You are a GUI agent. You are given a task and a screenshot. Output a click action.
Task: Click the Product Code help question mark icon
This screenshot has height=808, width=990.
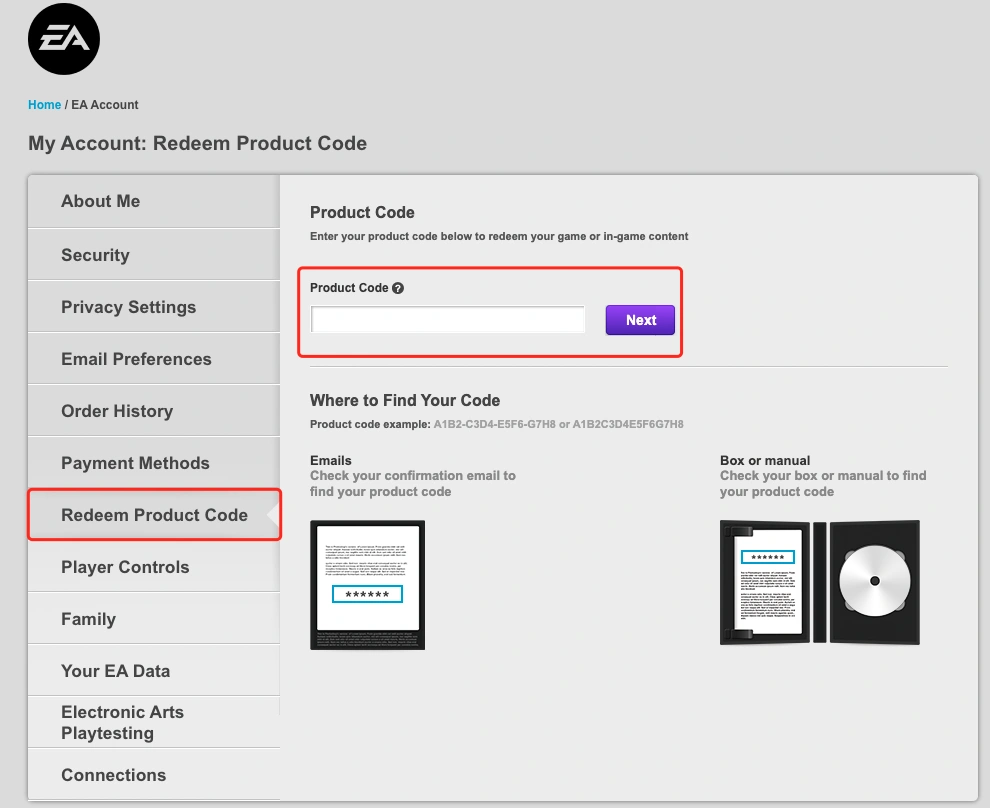[398, 288]
